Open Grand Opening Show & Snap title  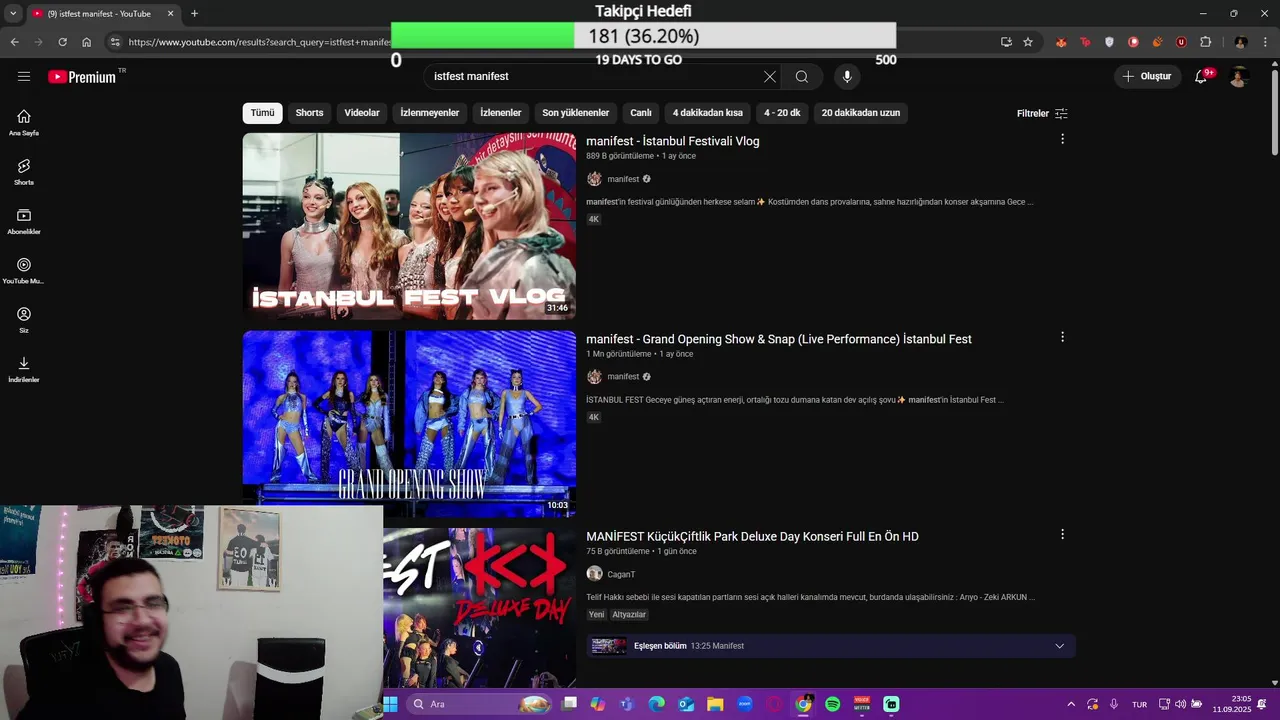pos(779,339)
